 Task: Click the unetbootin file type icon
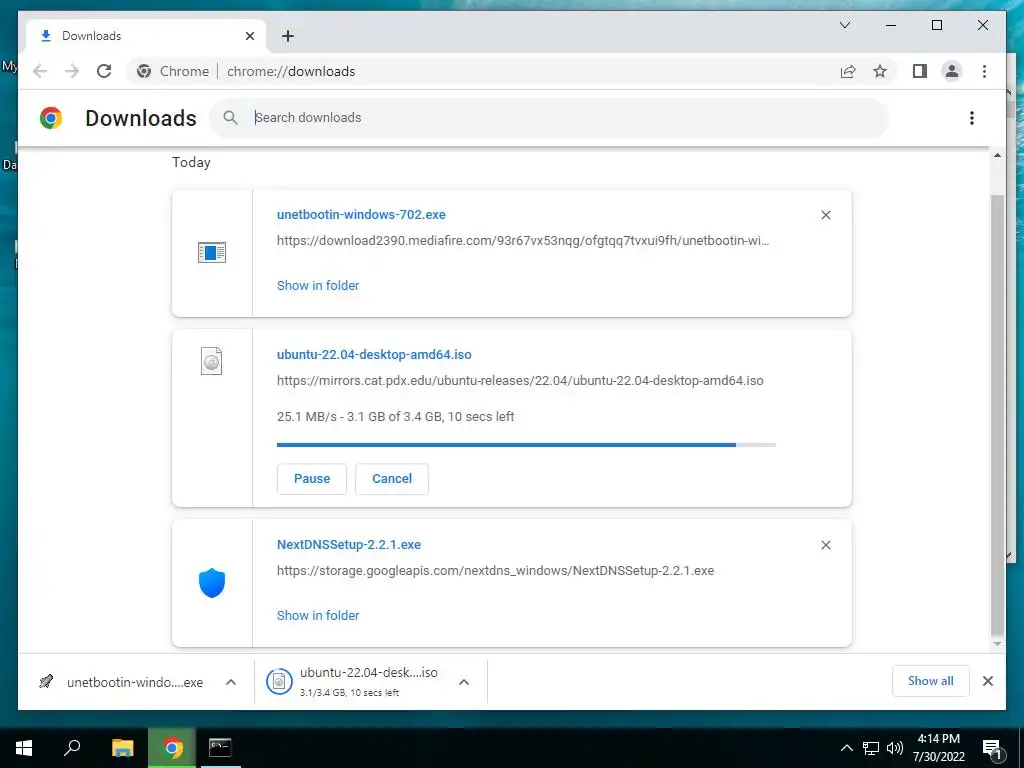click(x=212, y=252)
